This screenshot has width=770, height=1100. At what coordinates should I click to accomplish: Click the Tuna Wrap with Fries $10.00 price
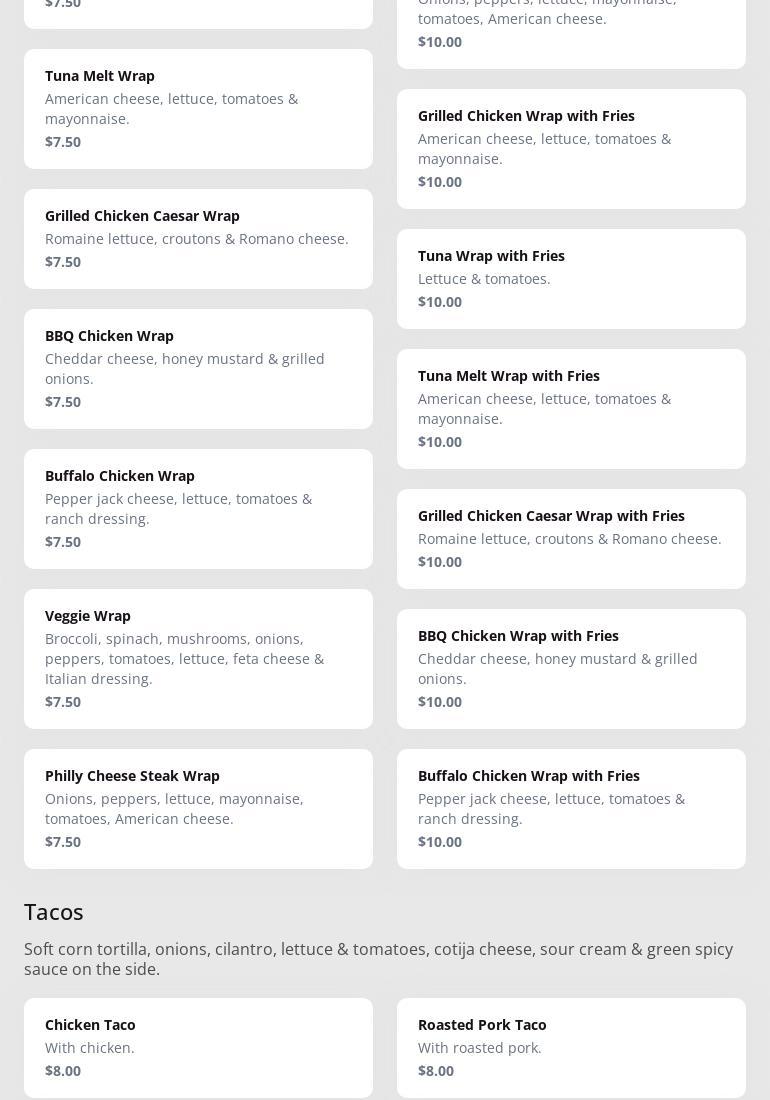pyautogui.click(x=440, y=302)
